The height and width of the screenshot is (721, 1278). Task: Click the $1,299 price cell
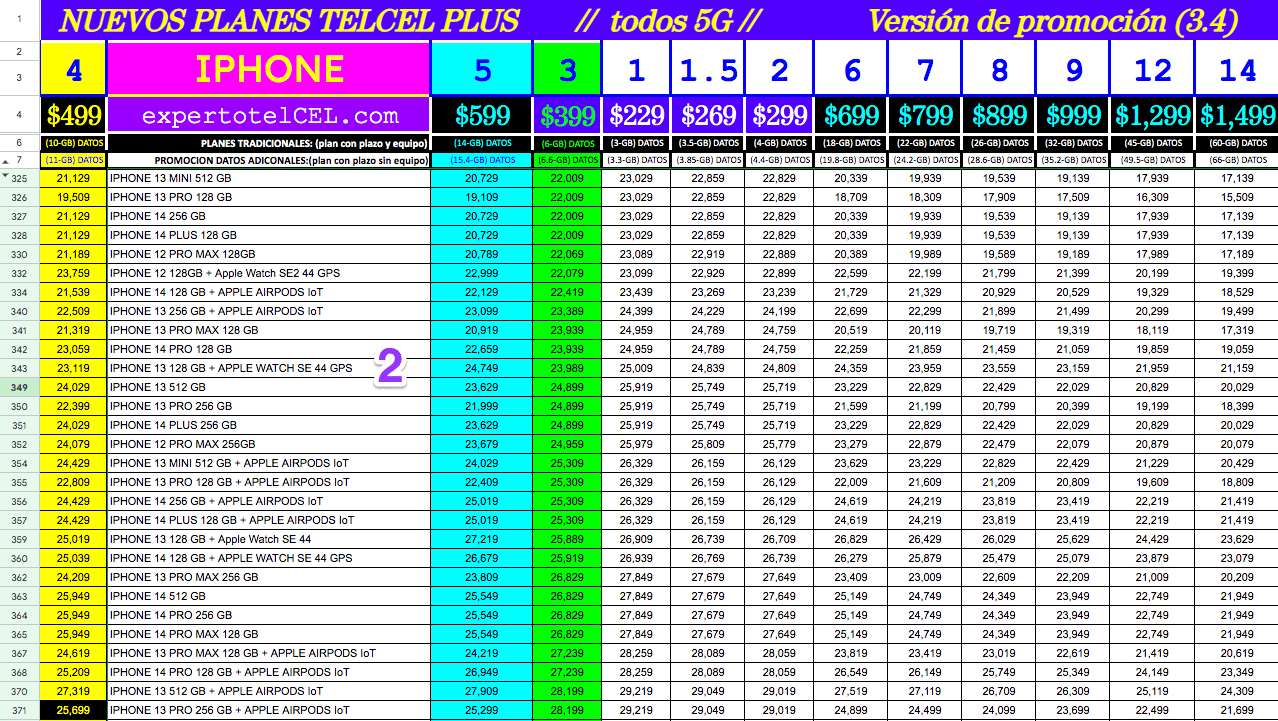(x=1153, y=116)
